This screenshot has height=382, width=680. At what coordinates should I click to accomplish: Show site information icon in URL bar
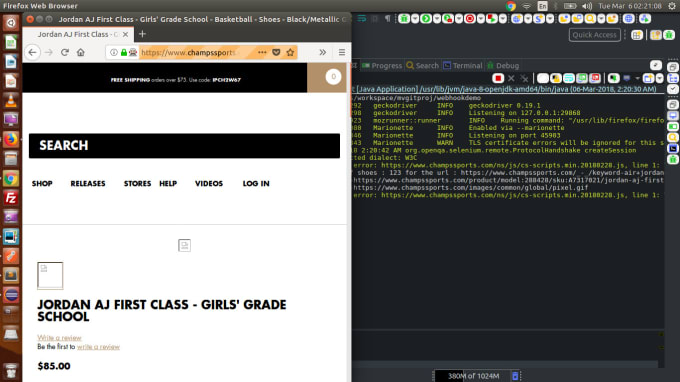click(x=114, y=52)
